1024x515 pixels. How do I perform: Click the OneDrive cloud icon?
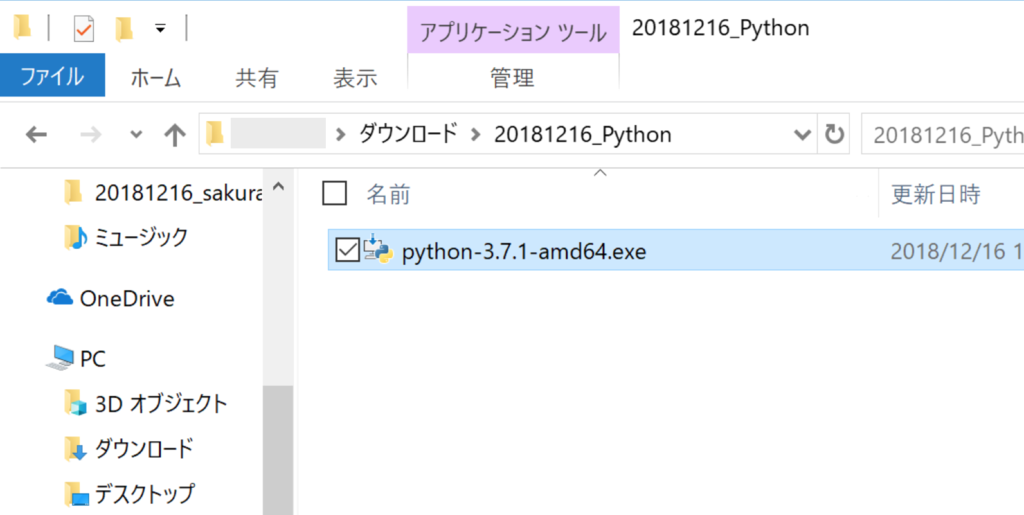coord(59,297)
